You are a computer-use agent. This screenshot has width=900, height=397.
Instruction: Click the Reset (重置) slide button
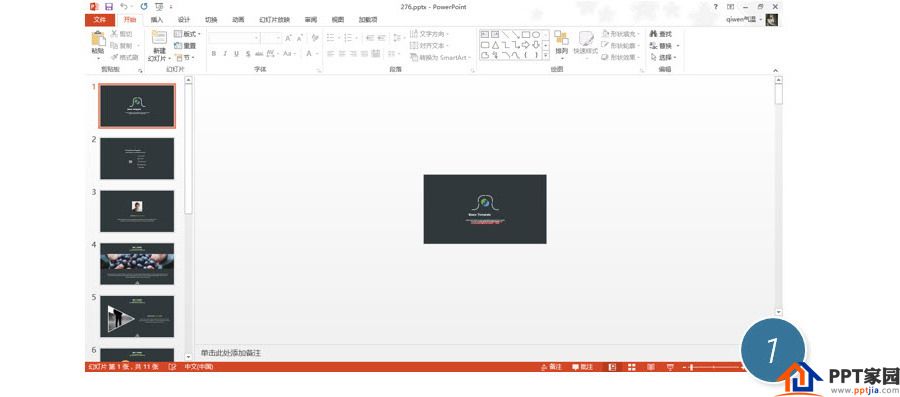coord(185,46)
